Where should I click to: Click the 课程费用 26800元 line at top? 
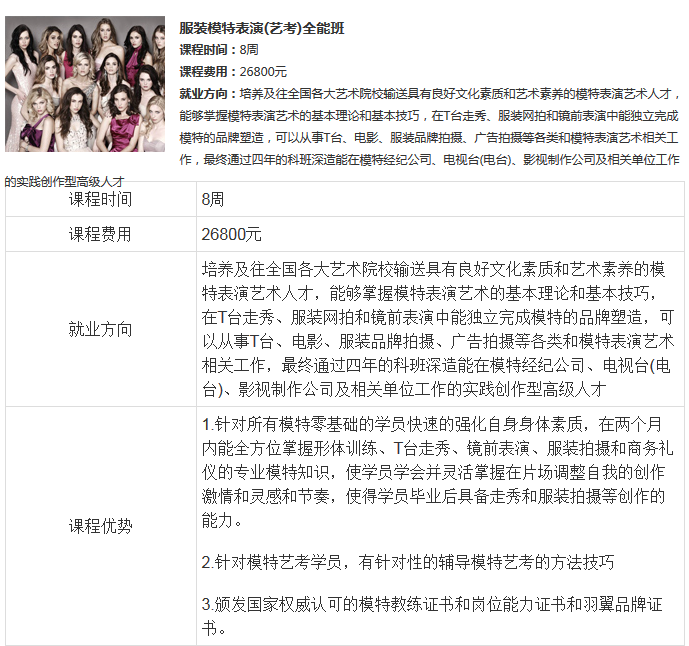click(x=233, y=71)
